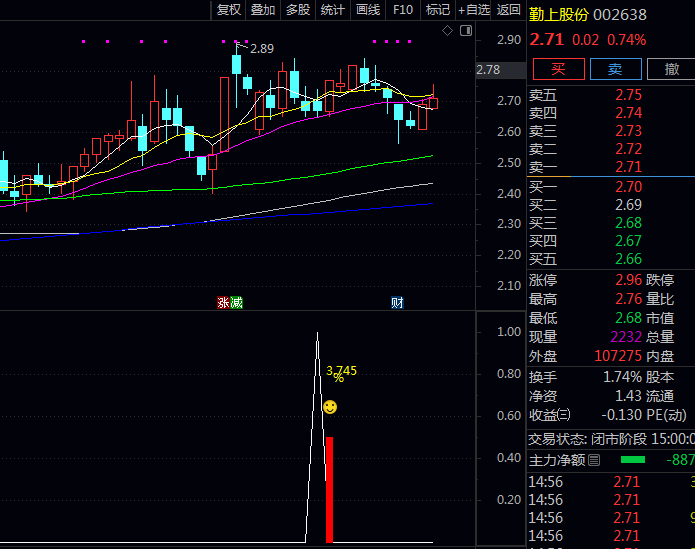Open the 统计 statistics tool
Screen dimensions: 695x549
[333, 10]
